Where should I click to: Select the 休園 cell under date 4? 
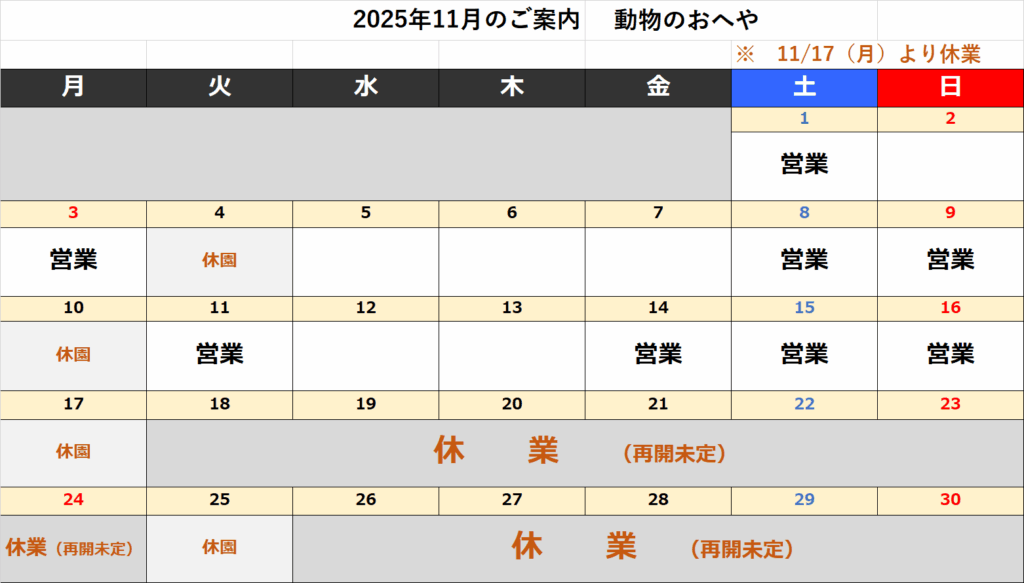click(219, 260)
